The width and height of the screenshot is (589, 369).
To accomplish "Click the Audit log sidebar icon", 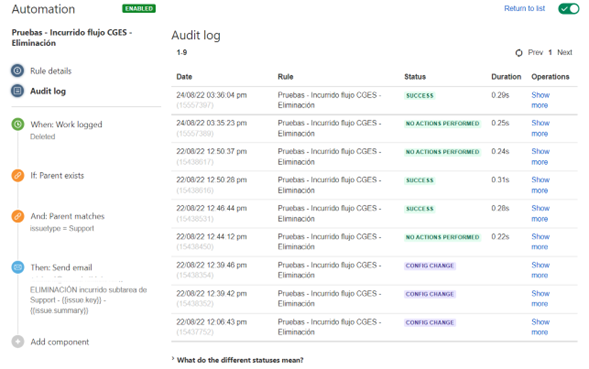I will click(x=17, y=91).
